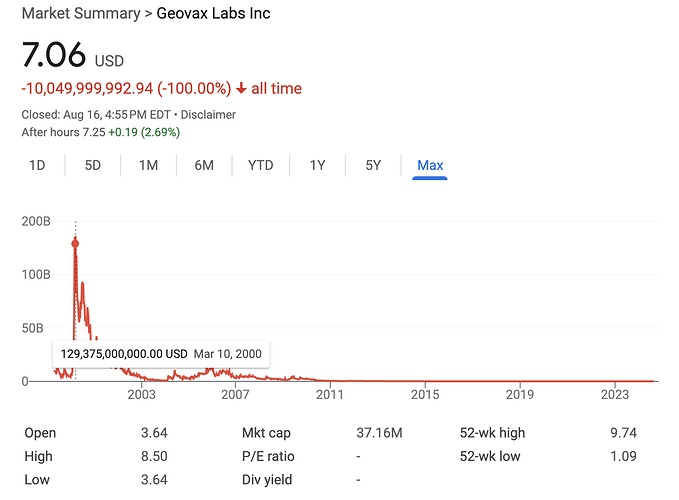
Task: Click the Max range tab
Action: 430,165
